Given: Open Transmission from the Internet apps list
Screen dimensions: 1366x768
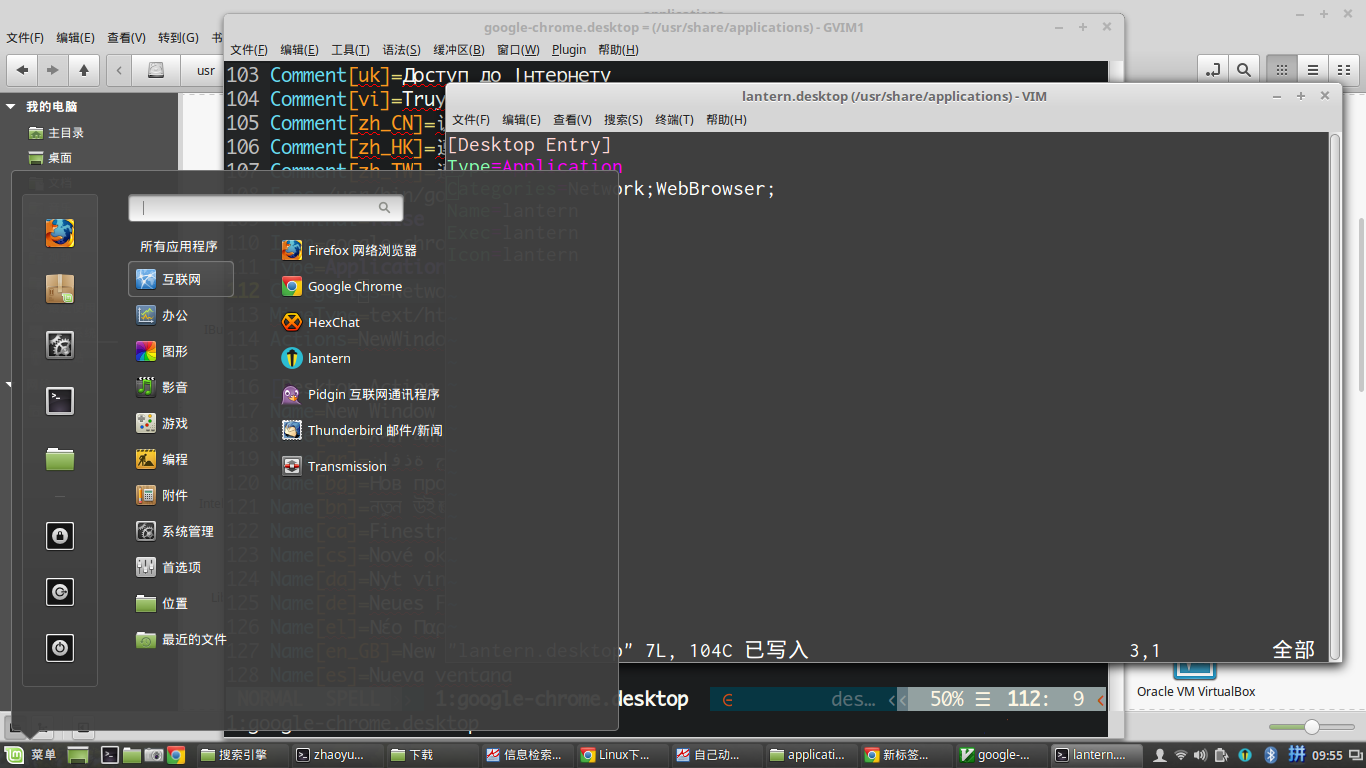Looking at the screenshot, I should [346, 466].
